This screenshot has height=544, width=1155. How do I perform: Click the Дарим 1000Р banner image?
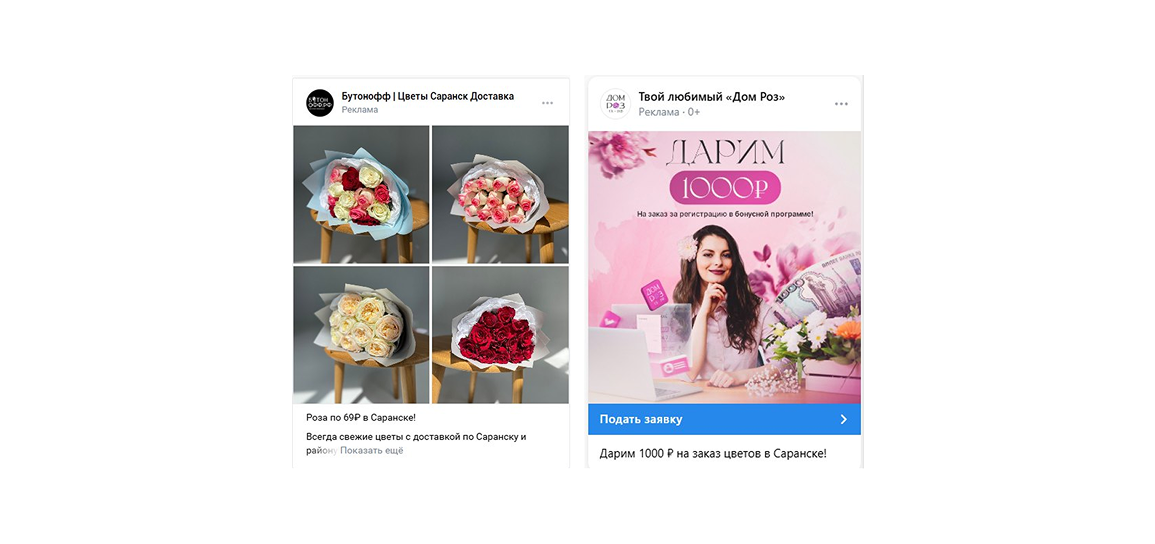pos(724,267)
